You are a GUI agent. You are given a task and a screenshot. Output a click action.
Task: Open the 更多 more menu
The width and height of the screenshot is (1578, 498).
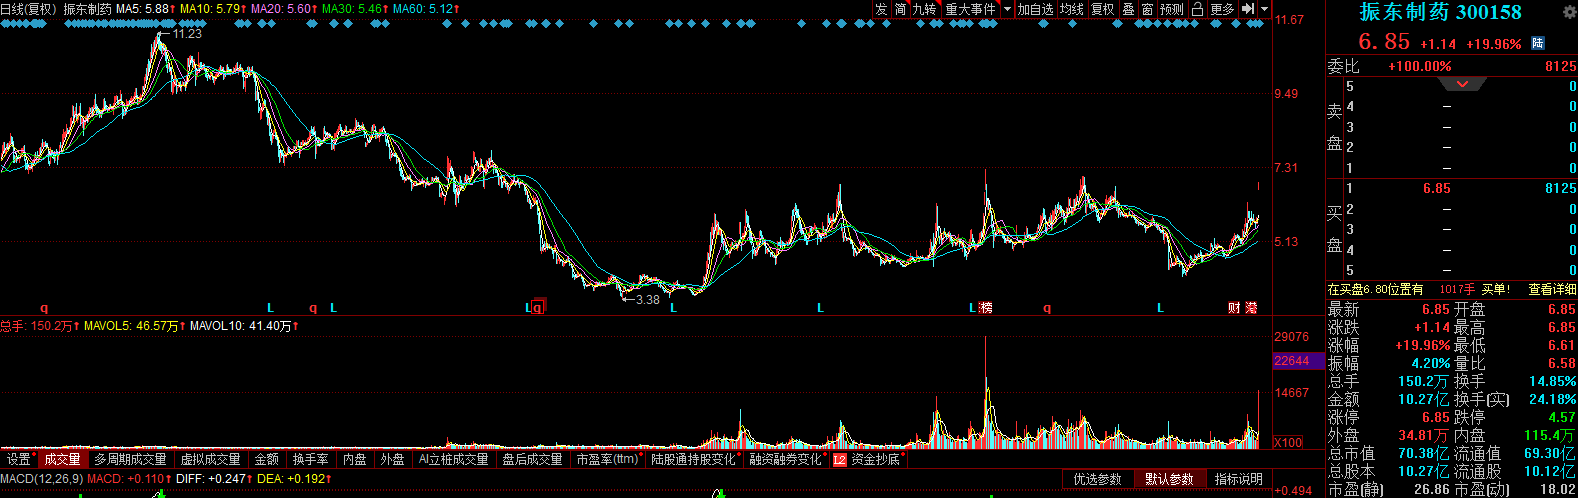pyautogui.click(x=1222, y=9)
